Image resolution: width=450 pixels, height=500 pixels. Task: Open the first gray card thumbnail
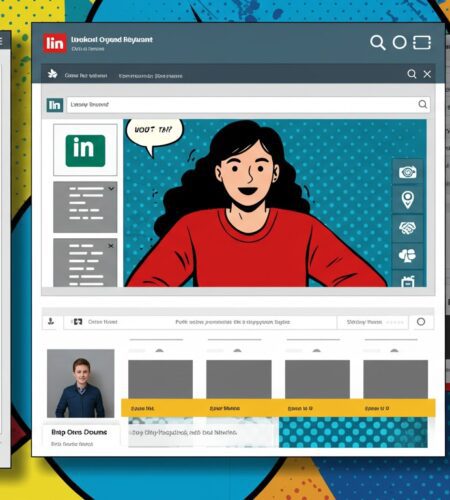160,379
